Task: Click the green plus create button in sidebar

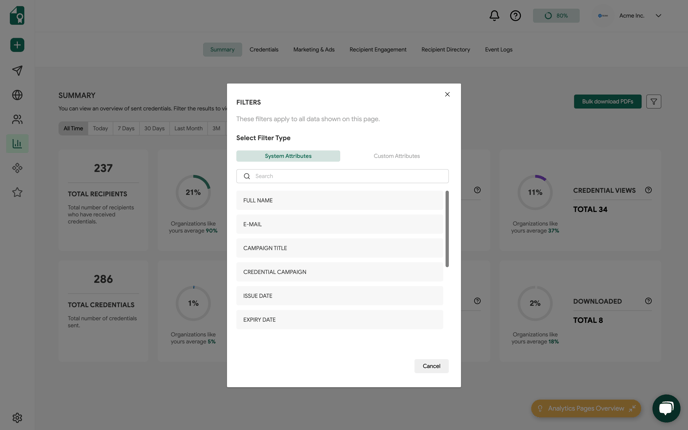Action: pos(17,45)
